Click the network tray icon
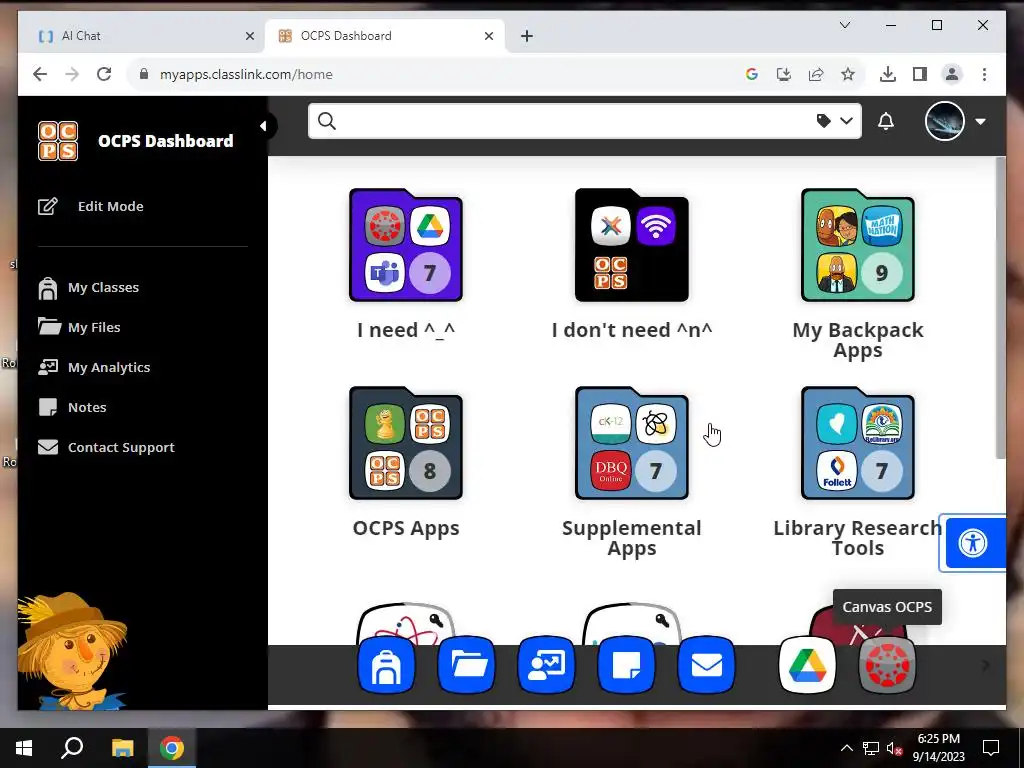1024x768 pixels. pyautogui.click(x=871, y=748)
